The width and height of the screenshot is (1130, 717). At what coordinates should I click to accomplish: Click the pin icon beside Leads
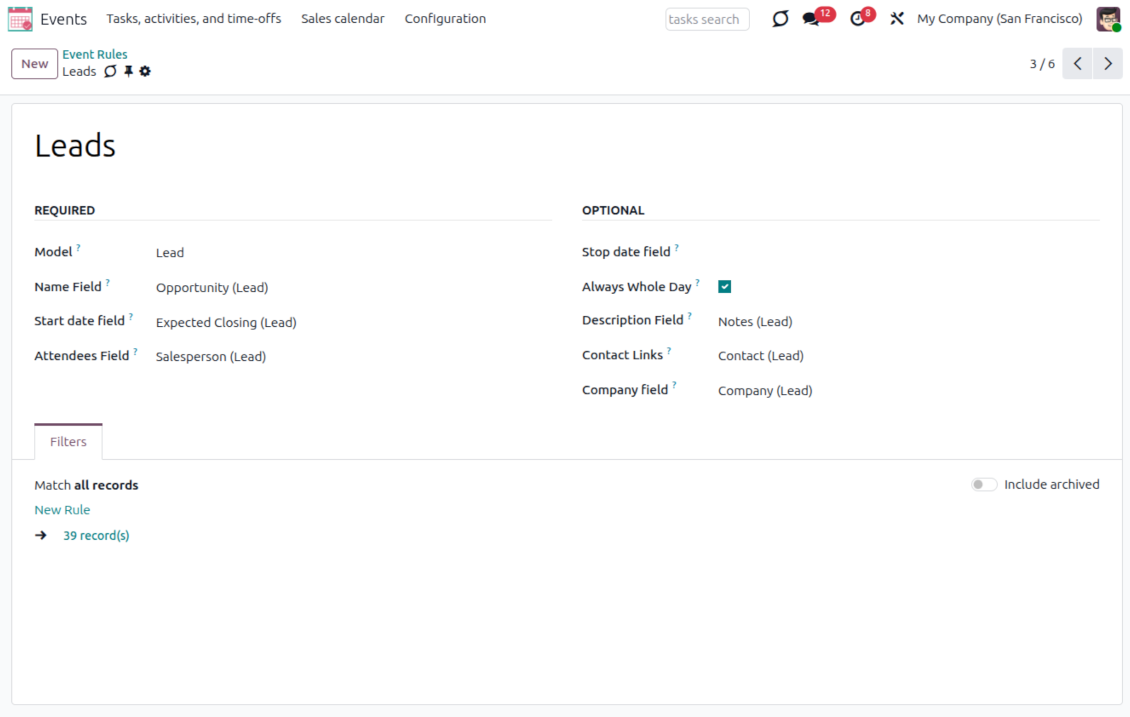pyautogui.click(x=128, y=71)
